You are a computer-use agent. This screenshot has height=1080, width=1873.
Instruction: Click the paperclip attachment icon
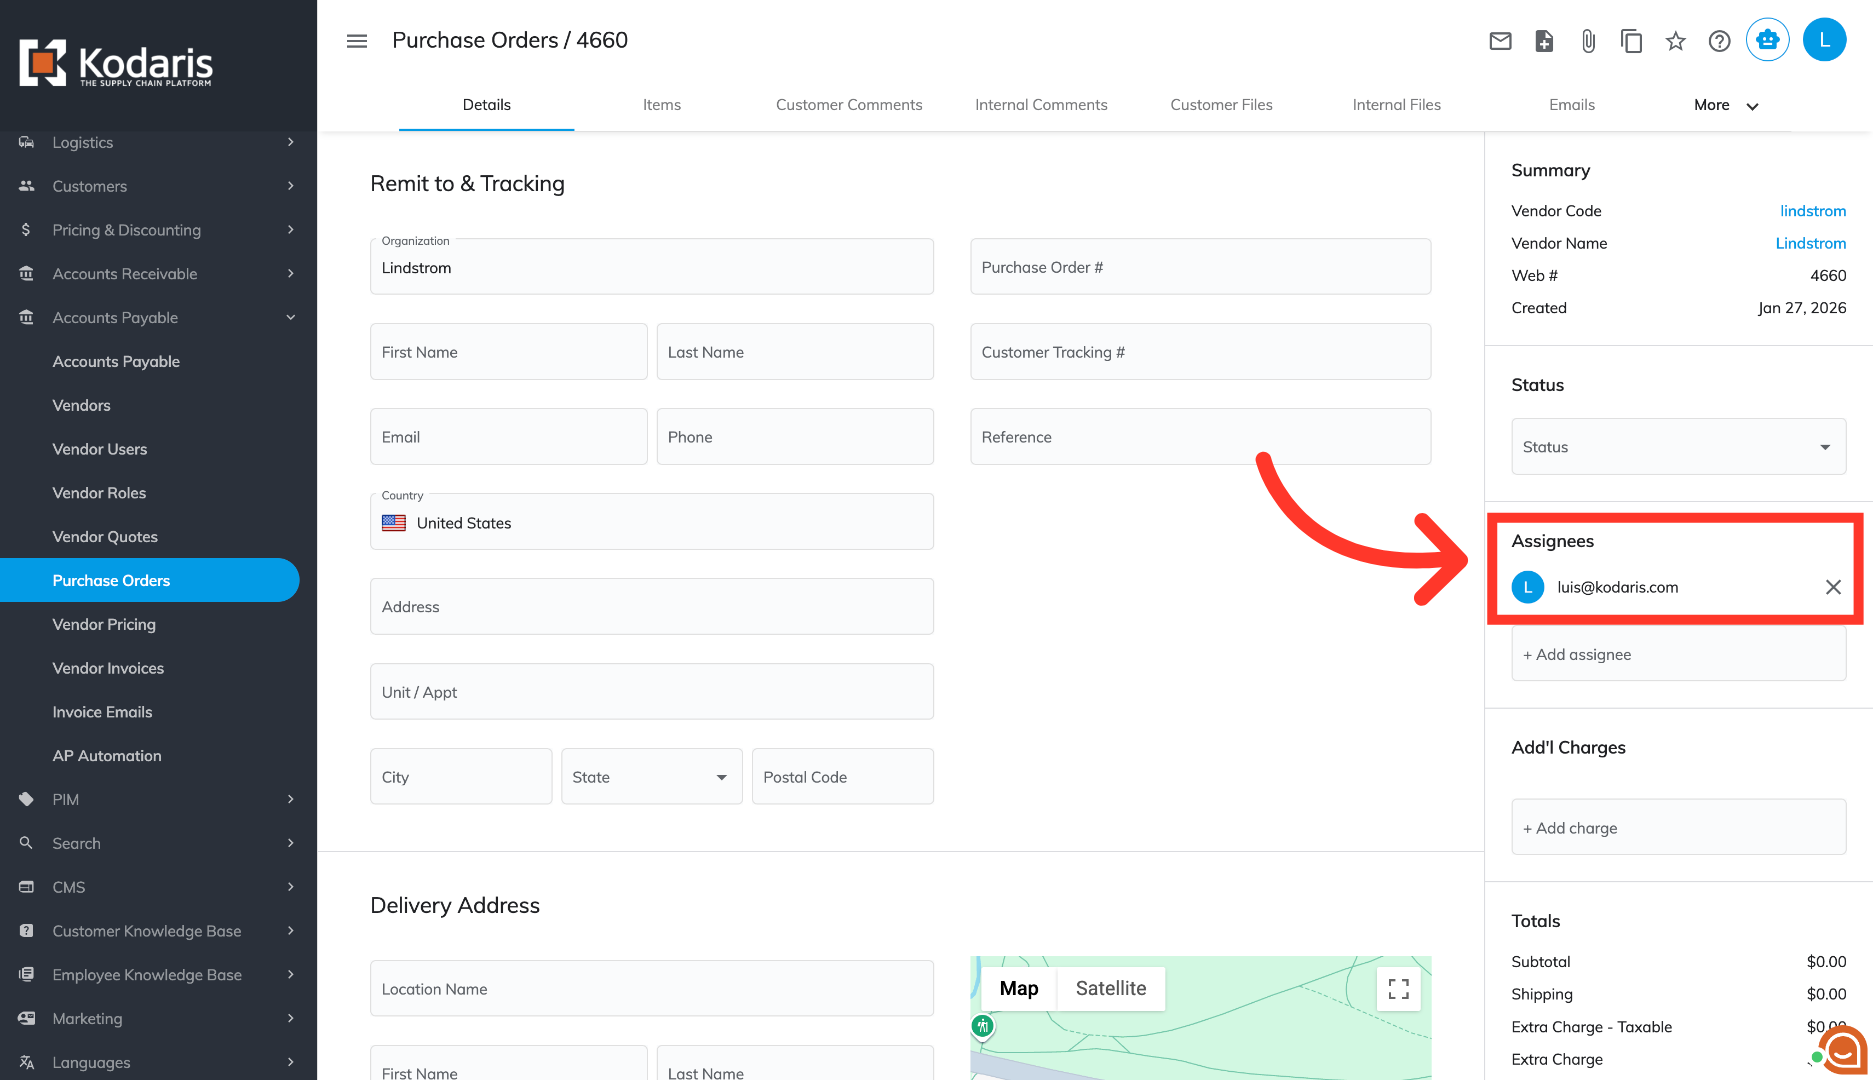[1588, 41]
